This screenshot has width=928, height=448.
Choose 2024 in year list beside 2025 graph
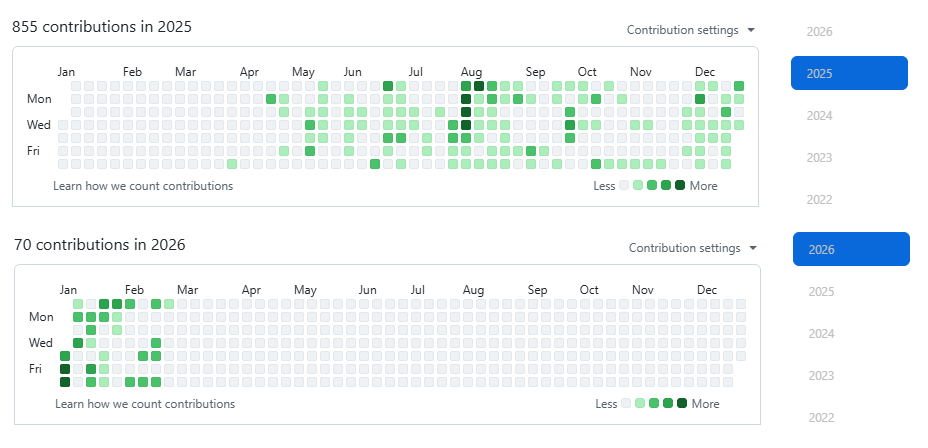point(819,115)
